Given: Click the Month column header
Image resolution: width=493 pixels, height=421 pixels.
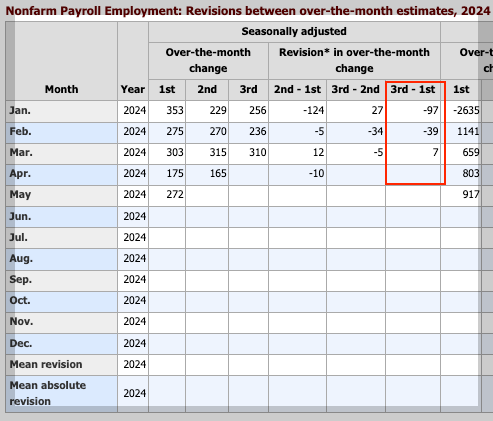Looking at the screenshot, I should tap(62, 89).
